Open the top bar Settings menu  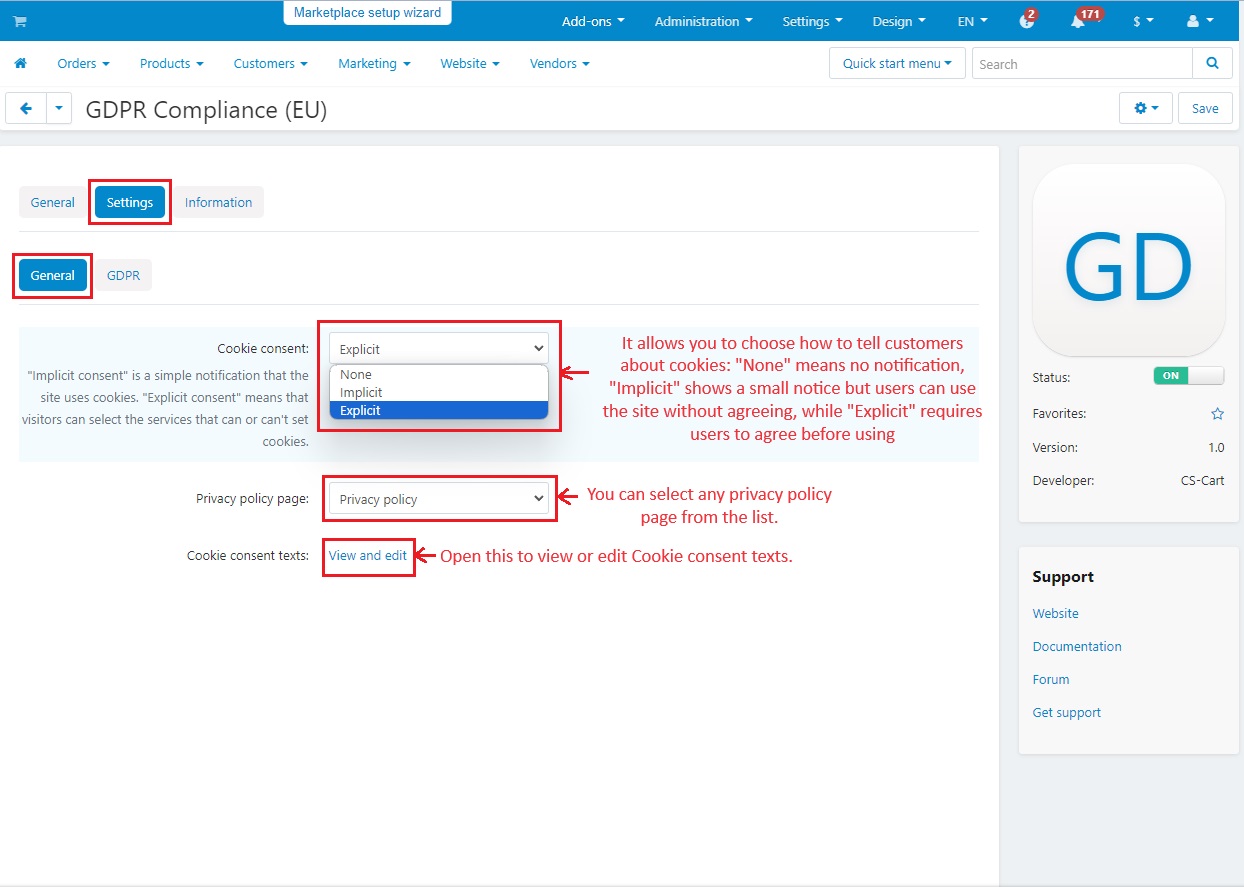(812, 21)
